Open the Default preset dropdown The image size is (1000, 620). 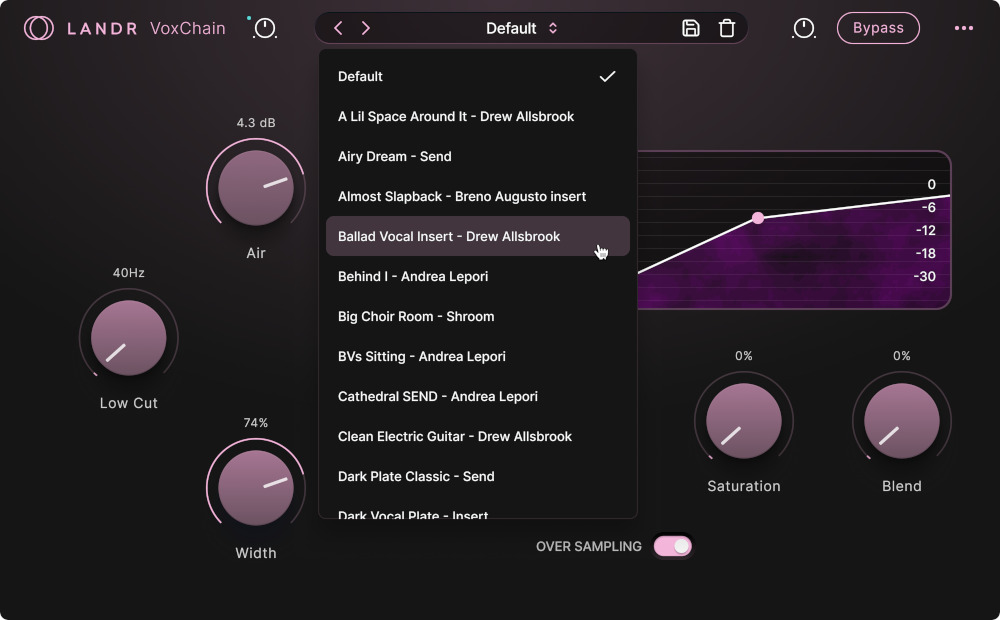[x=522, y=28]
